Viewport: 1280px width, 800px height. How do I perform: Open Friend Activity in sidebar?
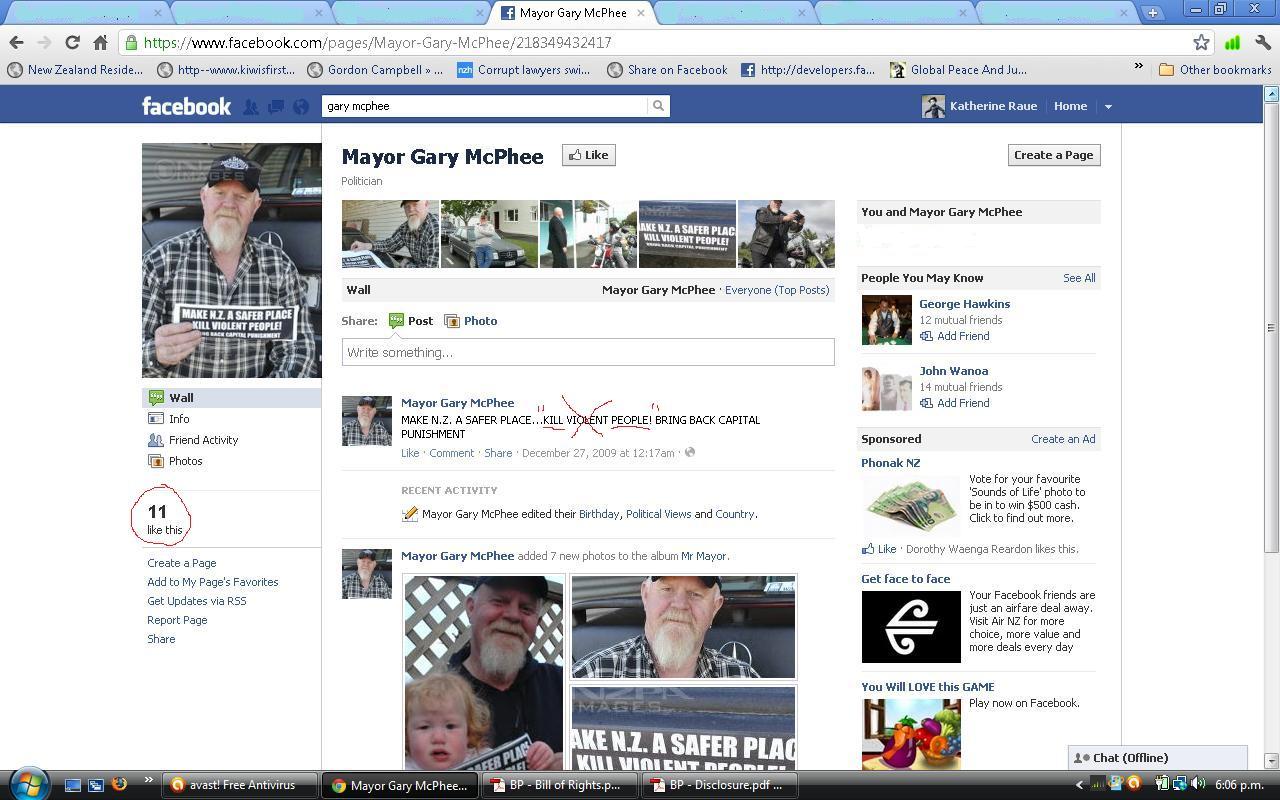click(231, 440)
